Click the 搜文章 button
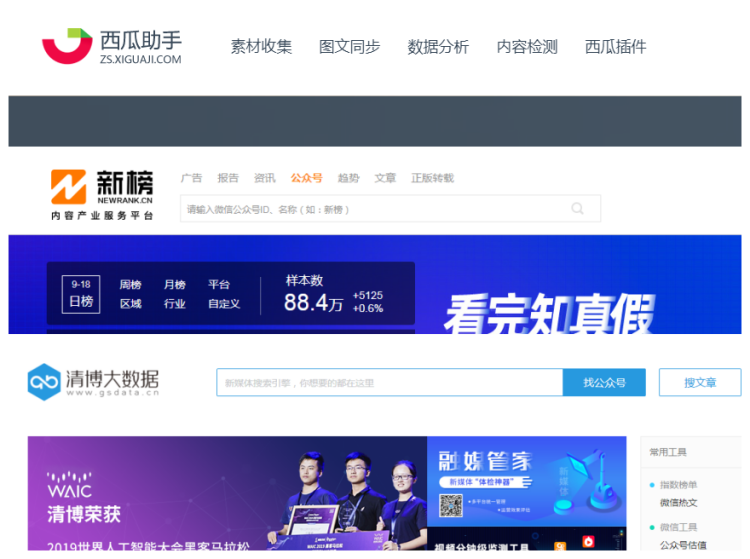The height and width of the screenshot is (559, 750). click(x=699, y=383)
